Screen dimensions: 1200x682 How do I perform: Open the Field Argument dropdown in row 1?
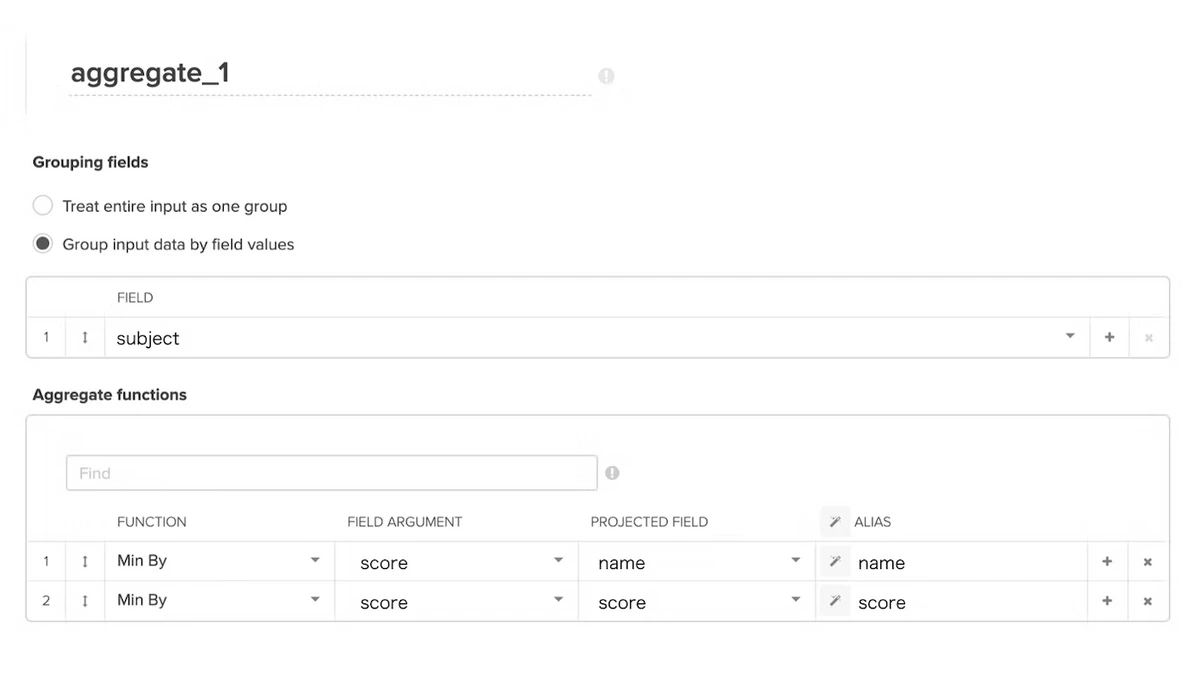tap(457, 562)
